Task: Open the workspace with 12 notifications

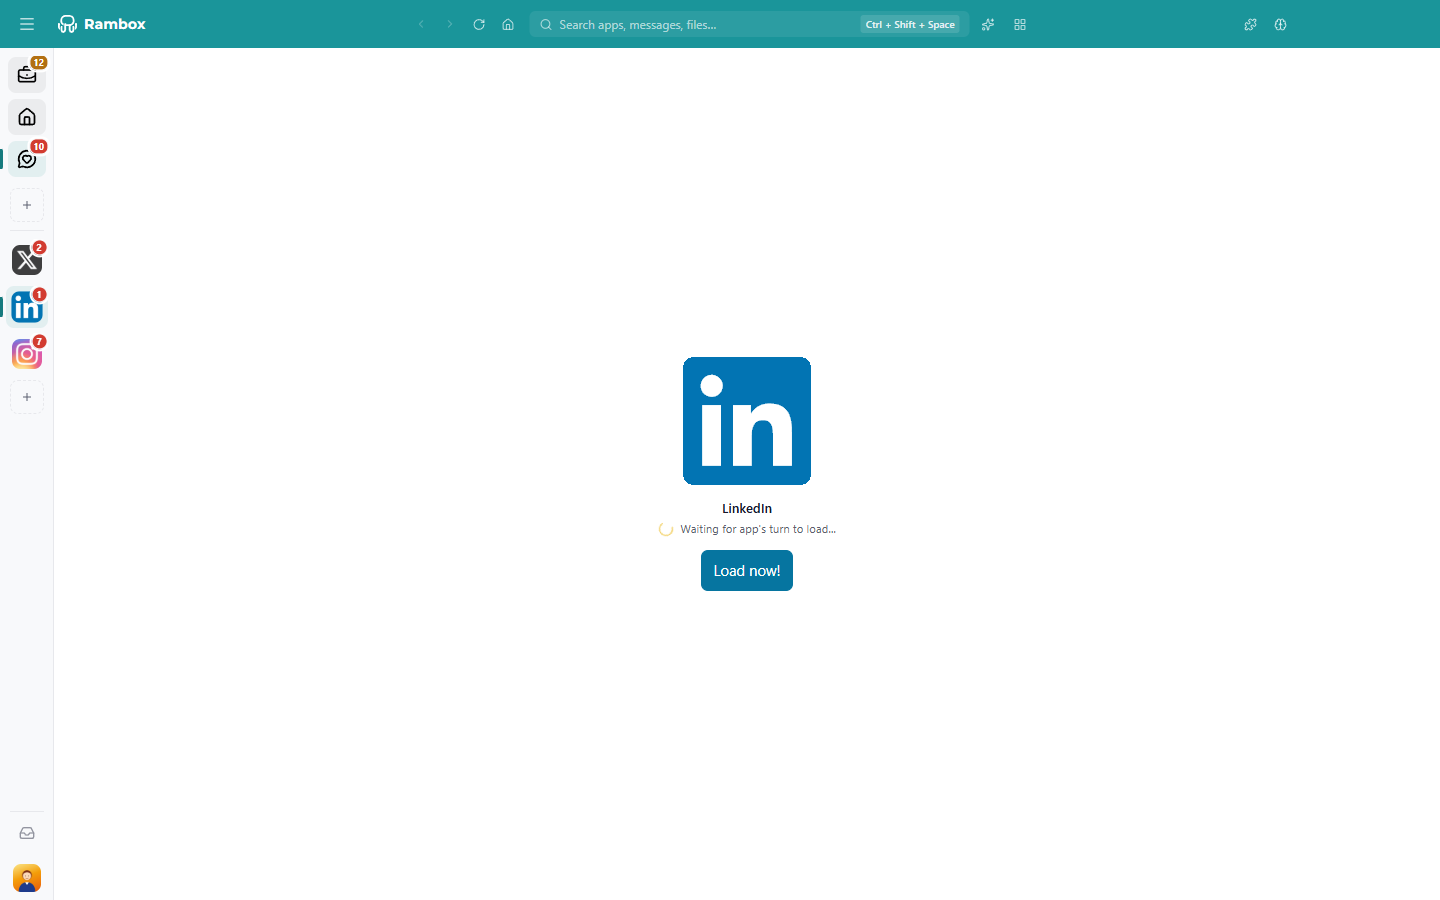Action: 27,75
